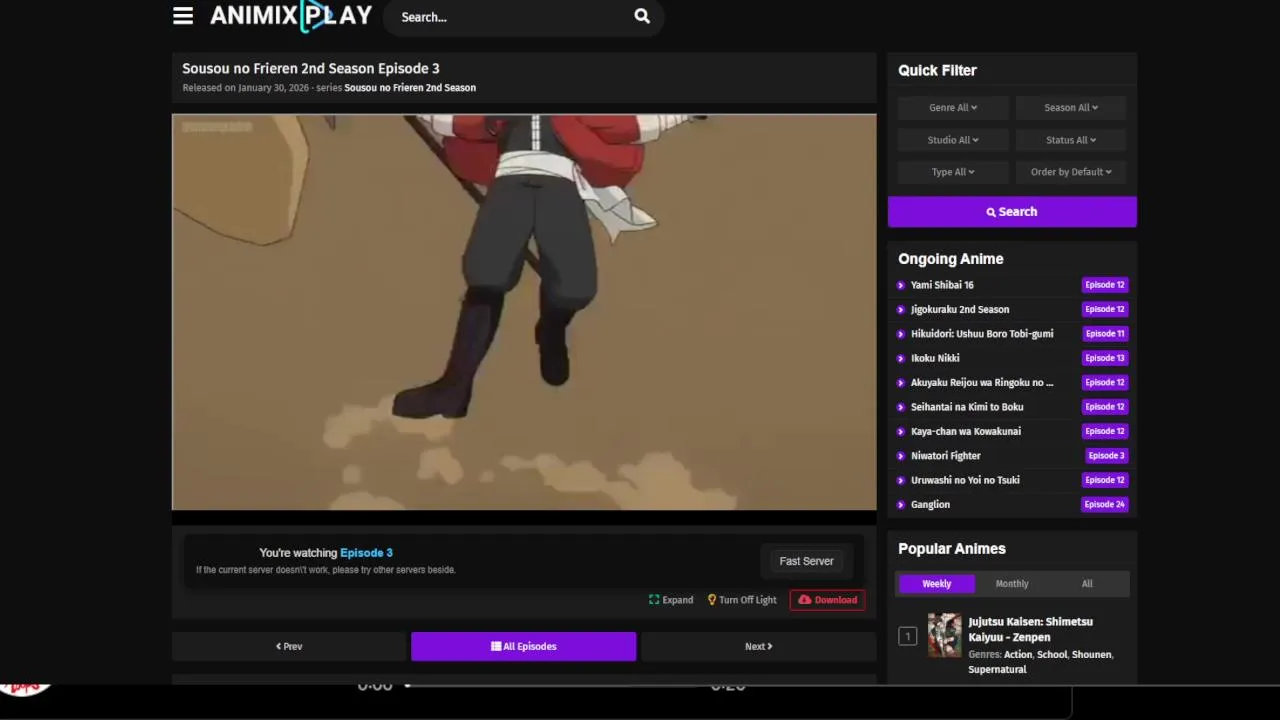This screenshot has width=1280, height=720.
Task: Click the School genre link
Action: [1052, 655]
